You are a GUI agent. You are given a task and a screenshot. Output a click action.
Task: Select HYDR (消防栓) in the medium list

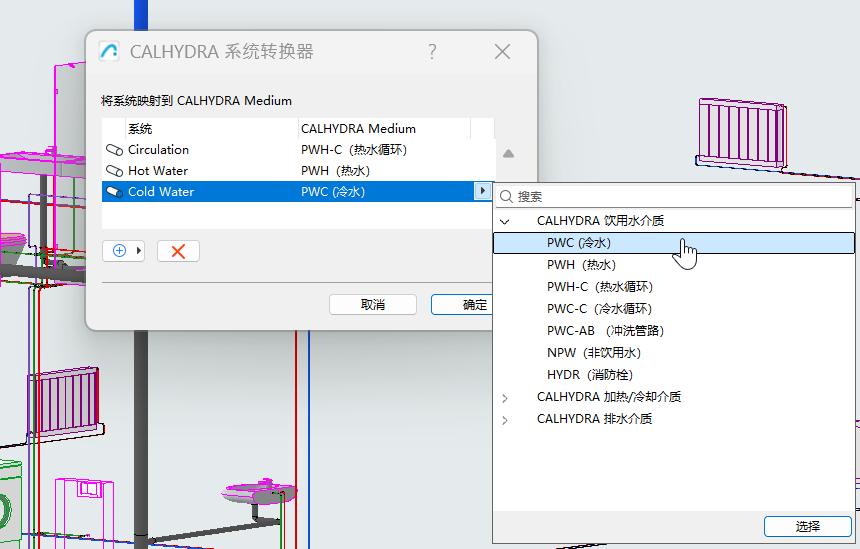tap(674, 375)
